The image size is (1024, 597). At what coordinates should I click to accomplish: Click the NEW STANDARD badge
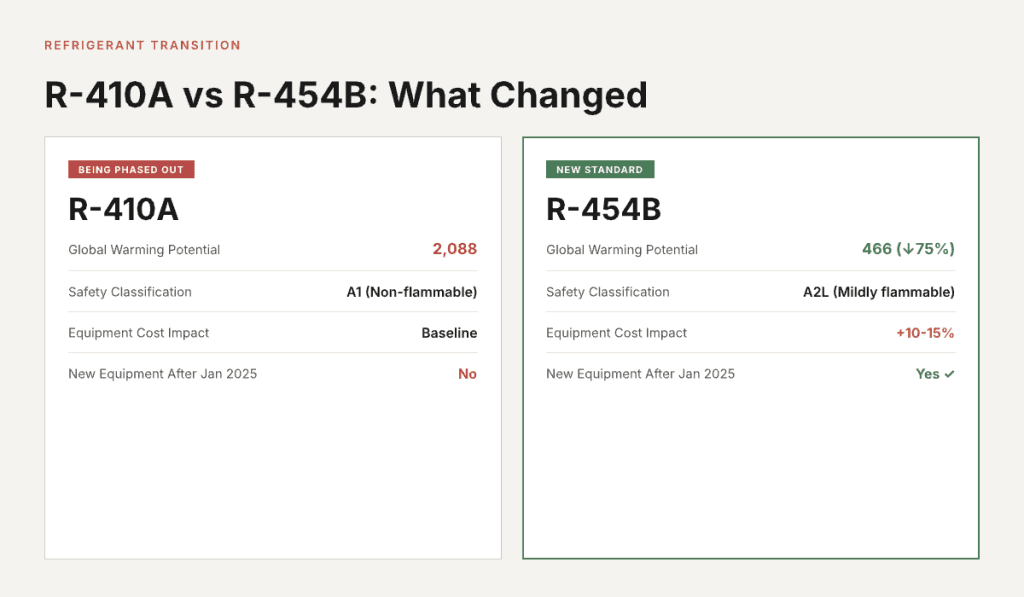(601, 169)
